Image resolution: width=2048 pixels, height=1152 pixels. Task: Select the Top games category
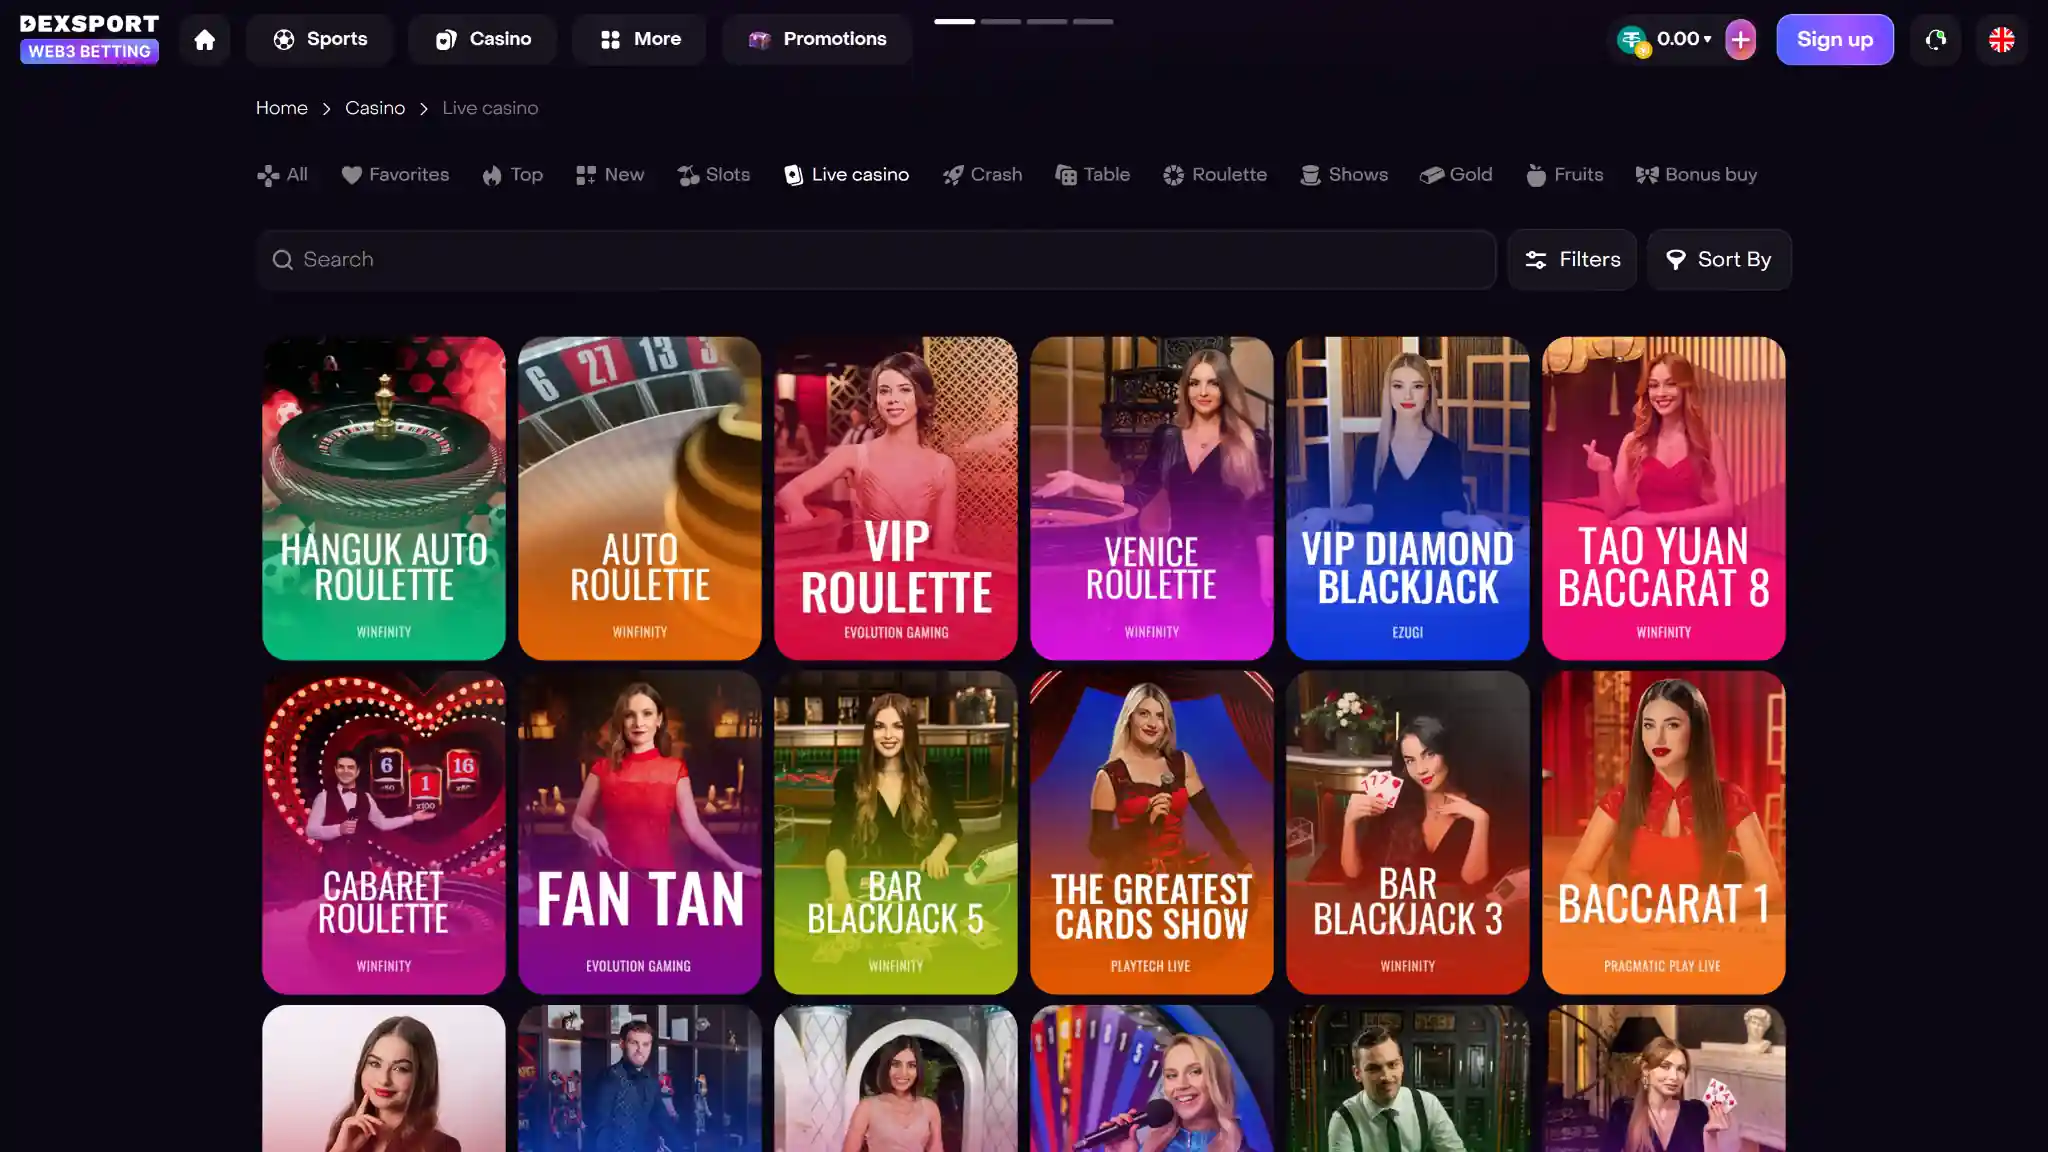point(512,175)
